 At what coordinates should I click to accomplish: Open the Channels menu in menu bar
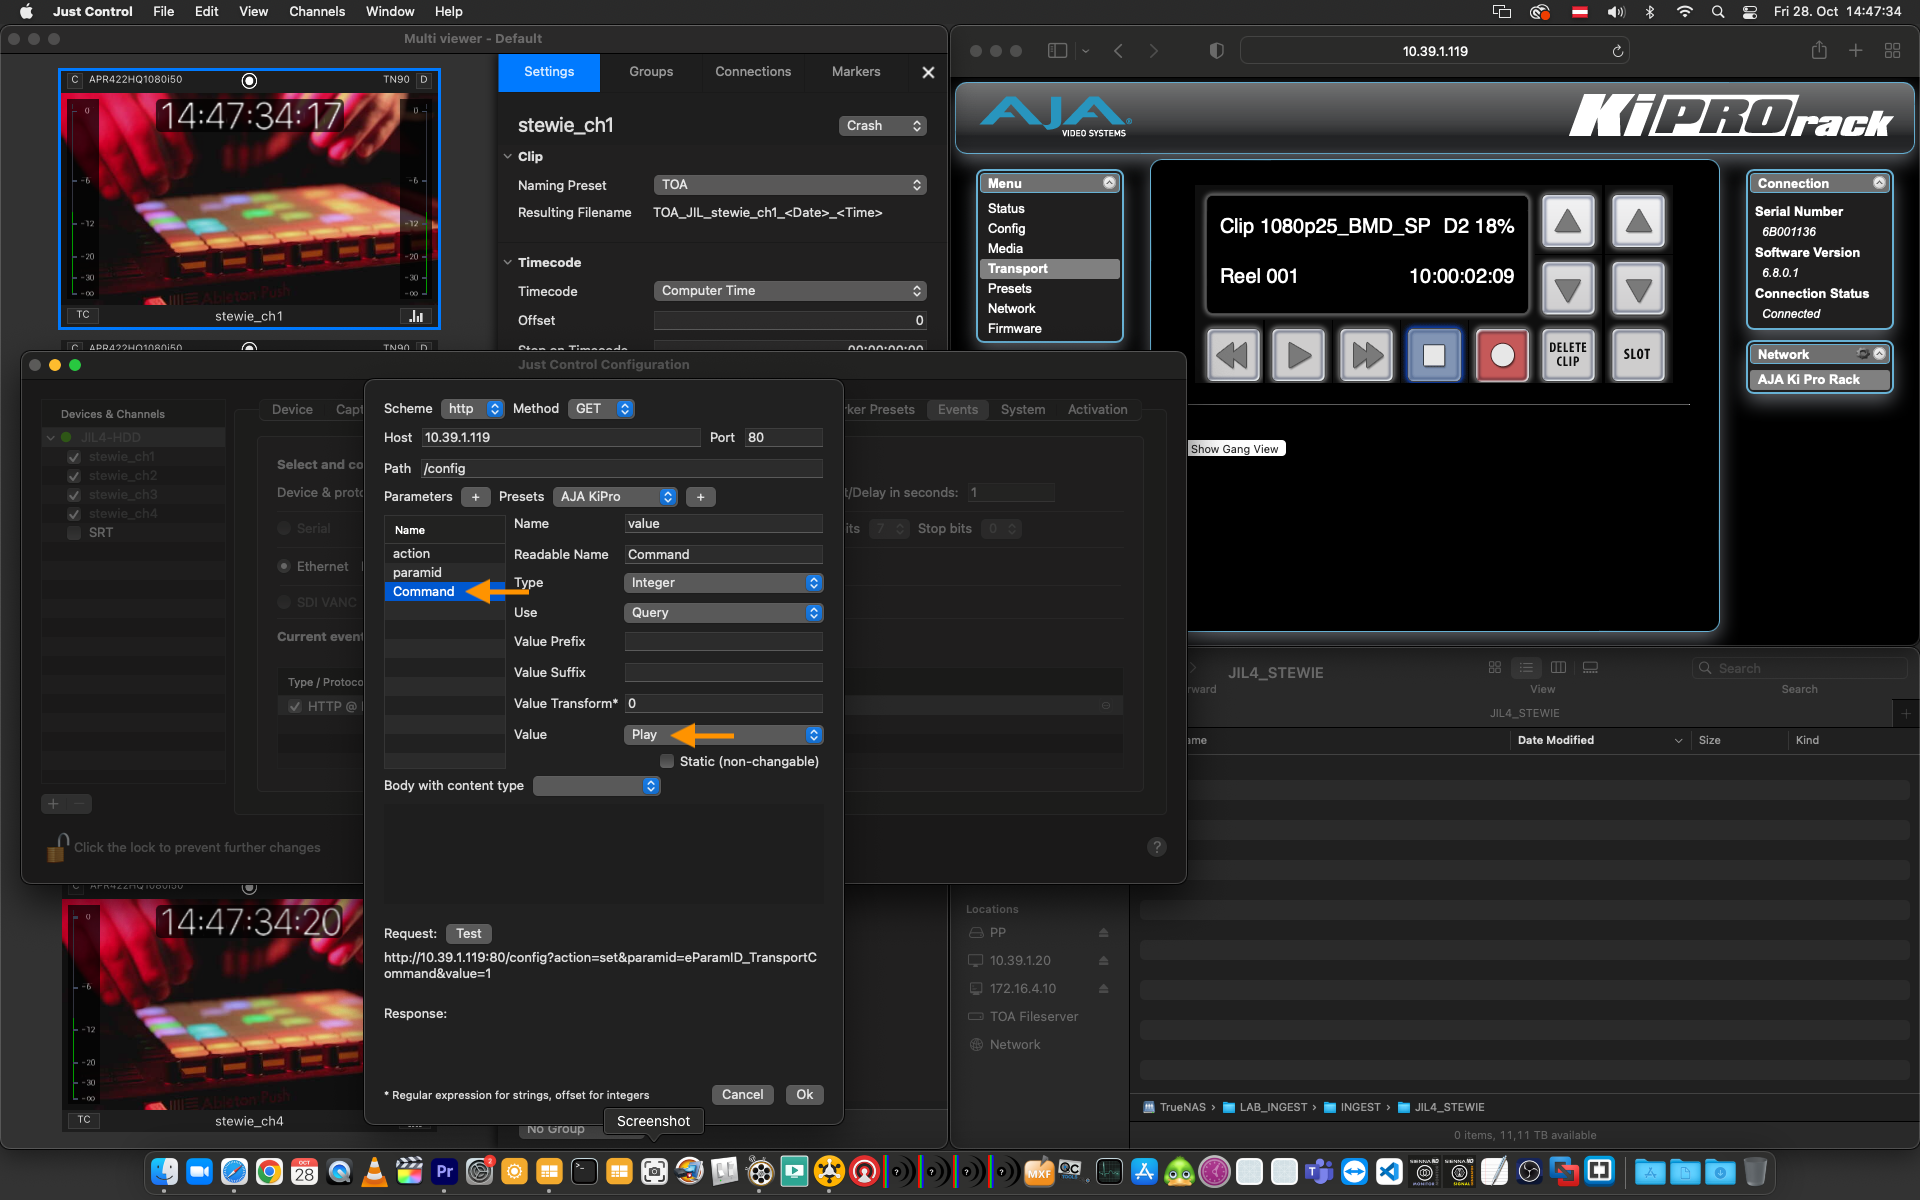click(x=317, y=12)
